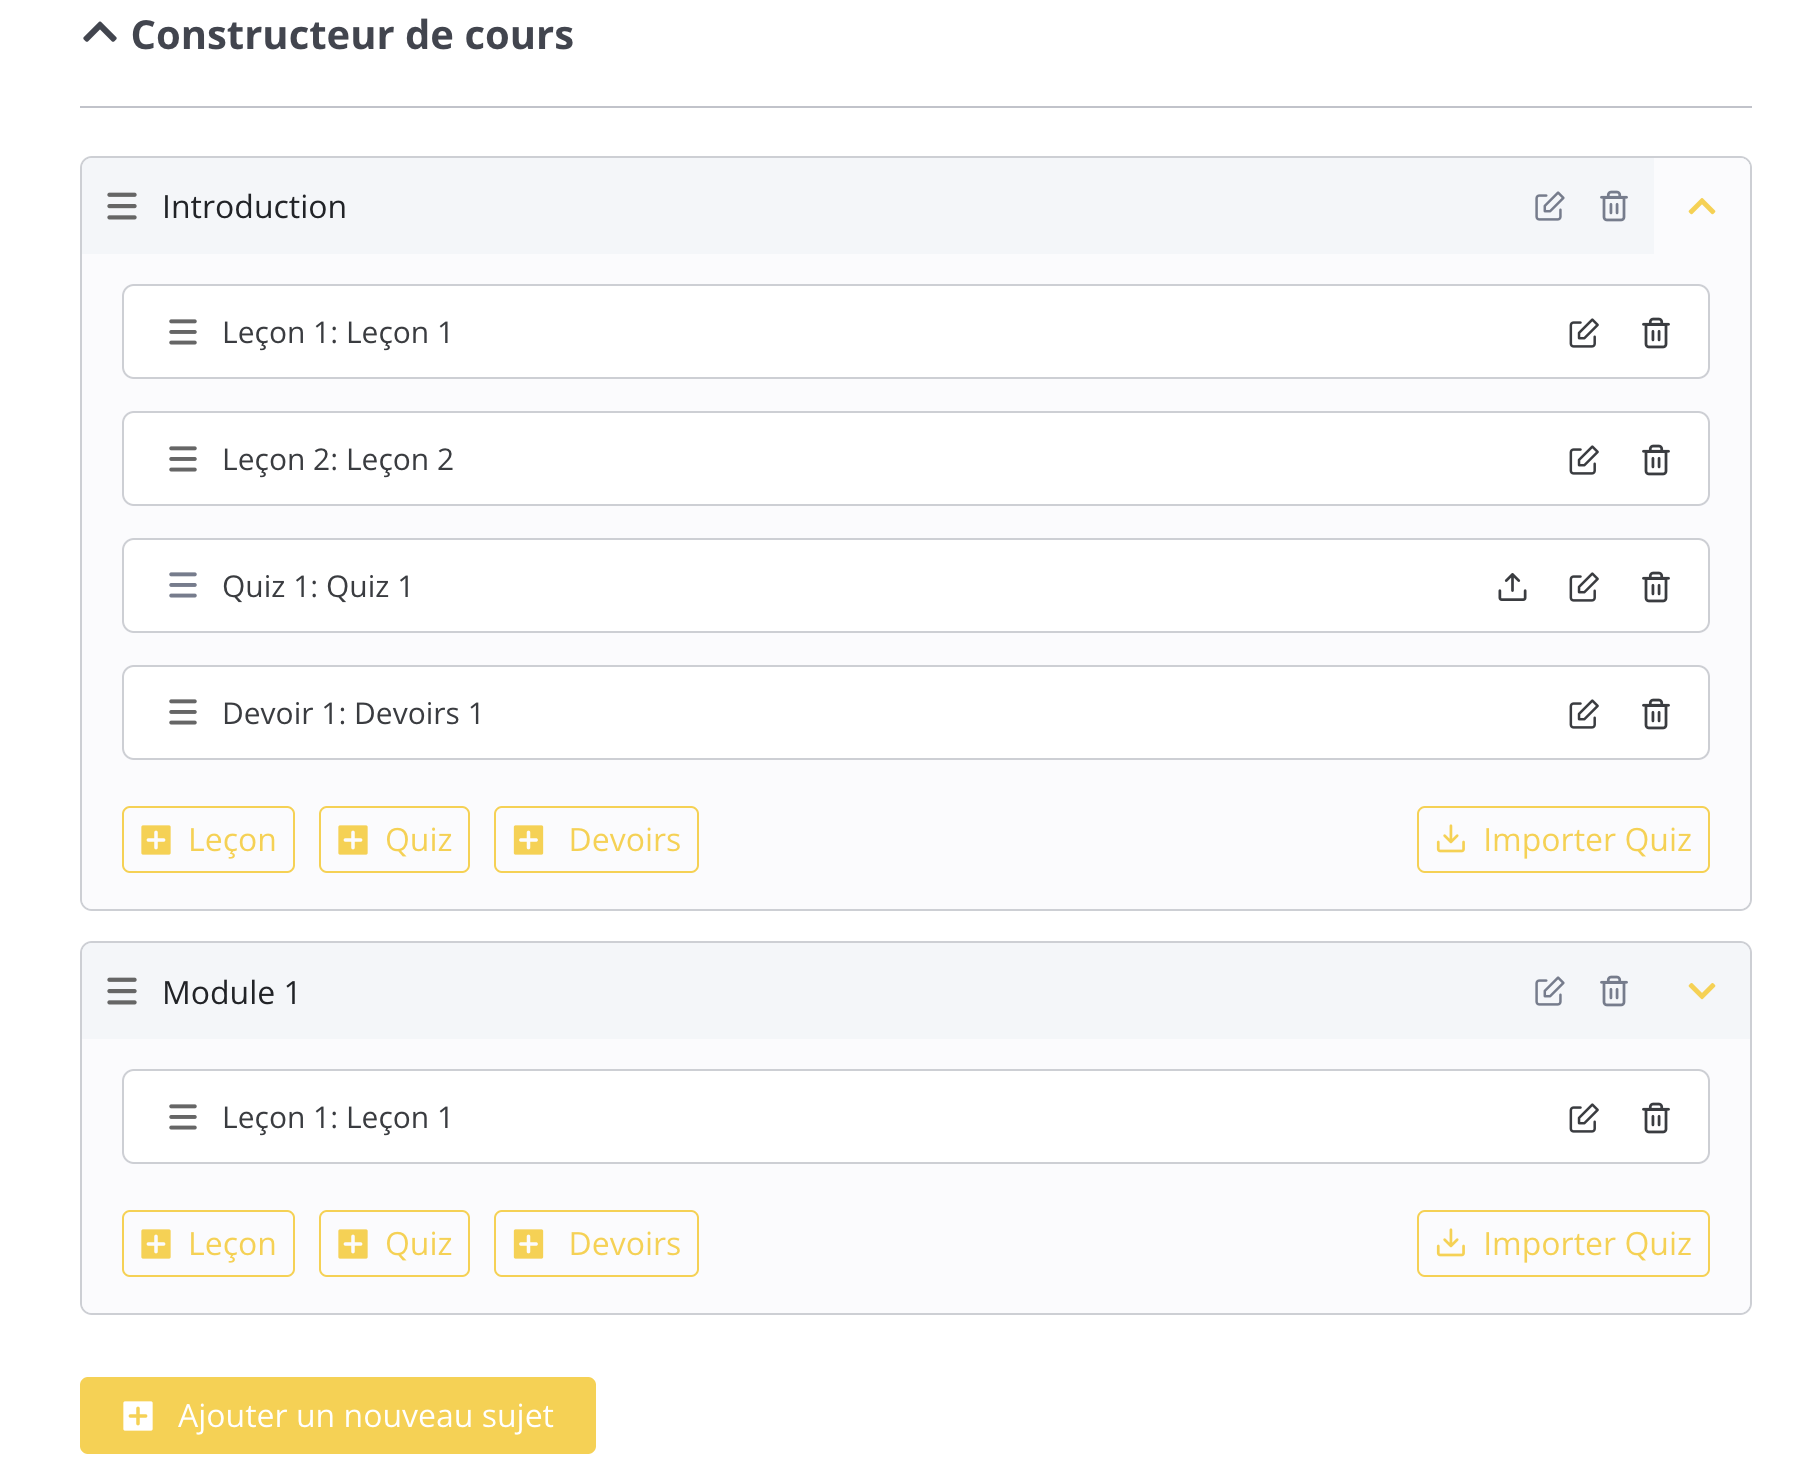Collapse the Introduction topic chevron
Image resolution: width=1798 pixels, height=1468 pixels.
coord(1701,207)
